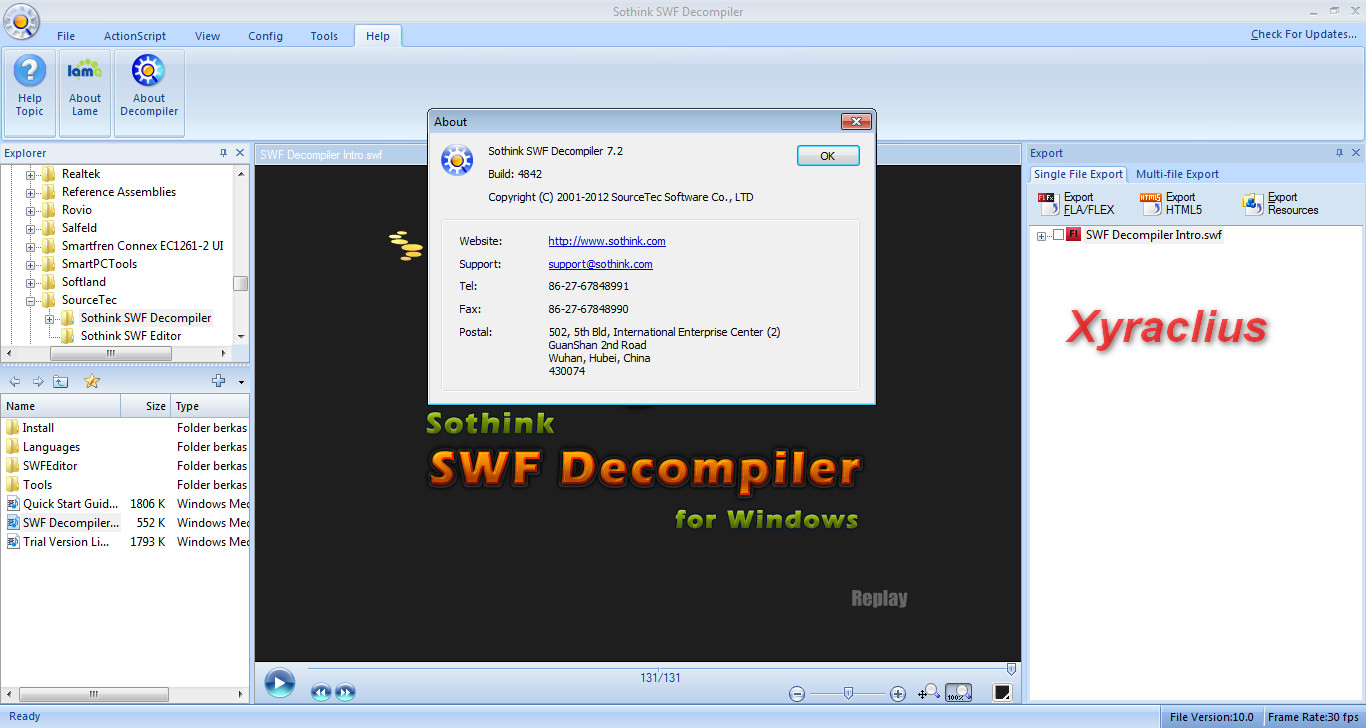This screenshot has width=1366, height=728.
Task: Expand the Softland folder node
Action: click(31, 282)
